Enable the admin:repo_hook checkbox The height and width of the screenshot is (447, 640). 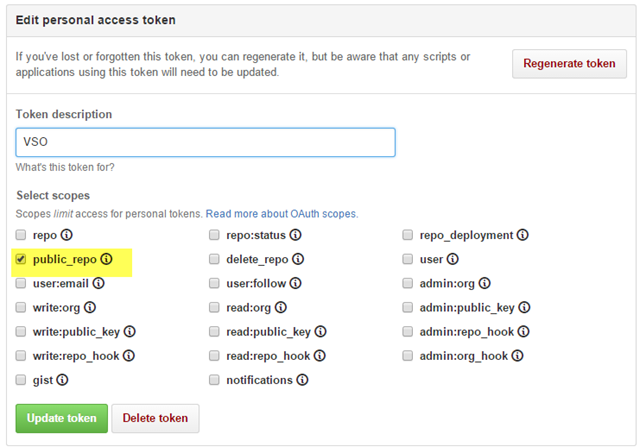[408, 331]
